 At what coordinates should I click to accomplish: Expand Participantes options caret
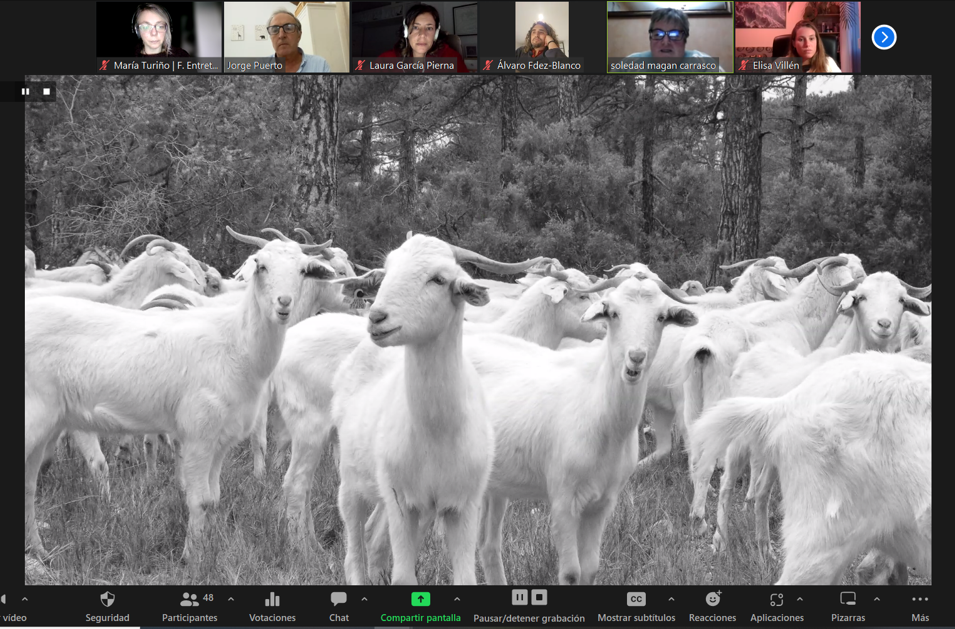point(231,600)
